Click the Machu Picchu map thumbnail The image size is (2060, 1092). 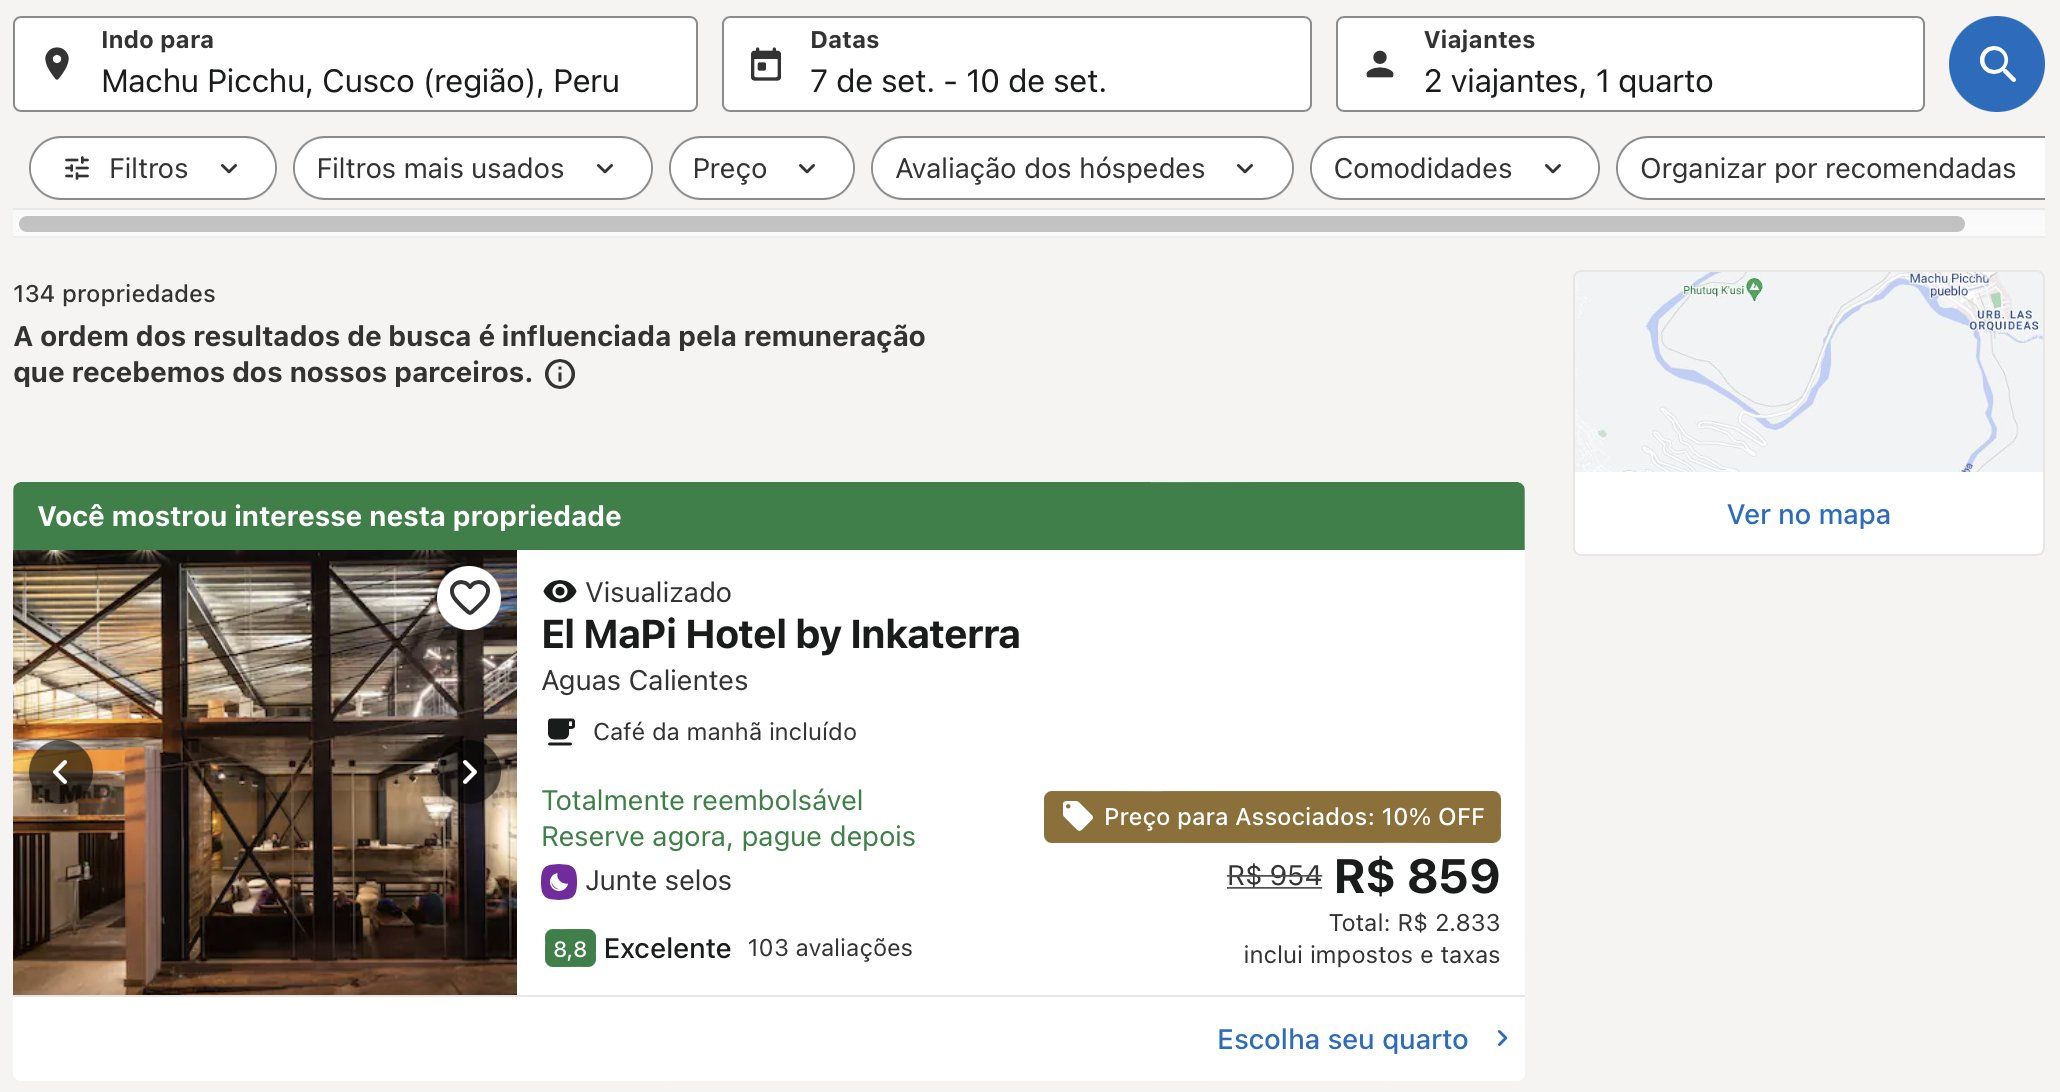pos(1808,371)
